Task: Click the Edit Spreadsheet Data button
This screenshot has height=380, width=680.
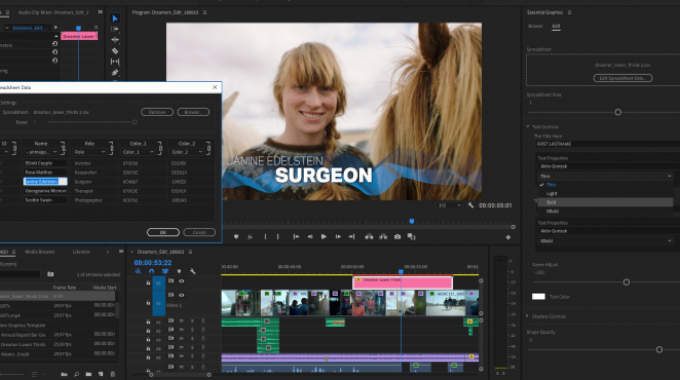Action: (623, 78)
